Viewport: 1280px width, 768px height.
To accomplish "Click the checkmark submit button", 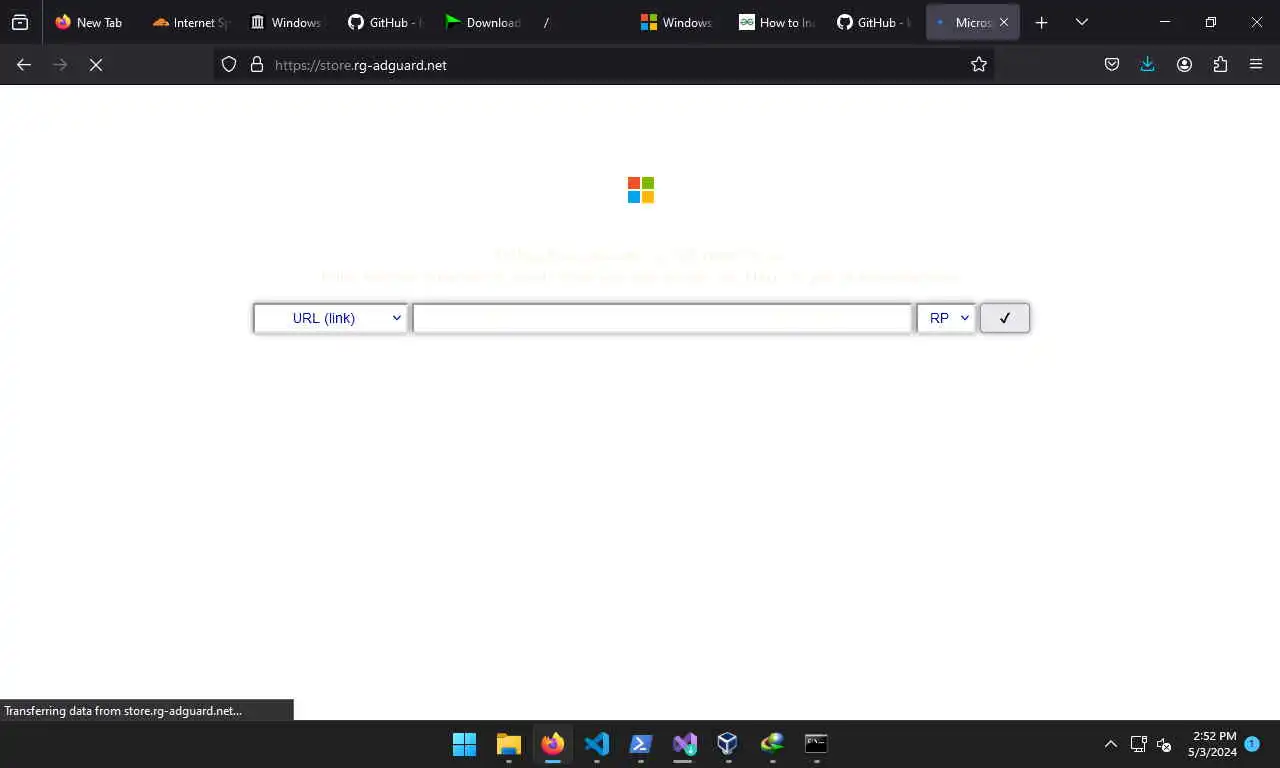I will click(x=1005, y=318).
